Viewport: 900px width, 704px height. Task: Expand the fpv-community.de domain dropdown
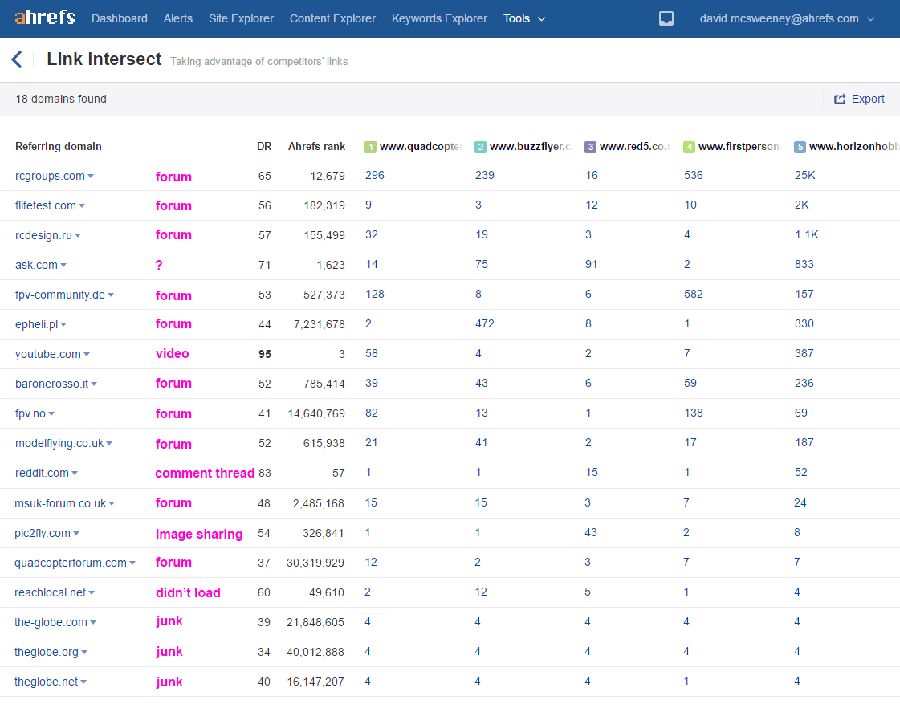tap(111, 295)
